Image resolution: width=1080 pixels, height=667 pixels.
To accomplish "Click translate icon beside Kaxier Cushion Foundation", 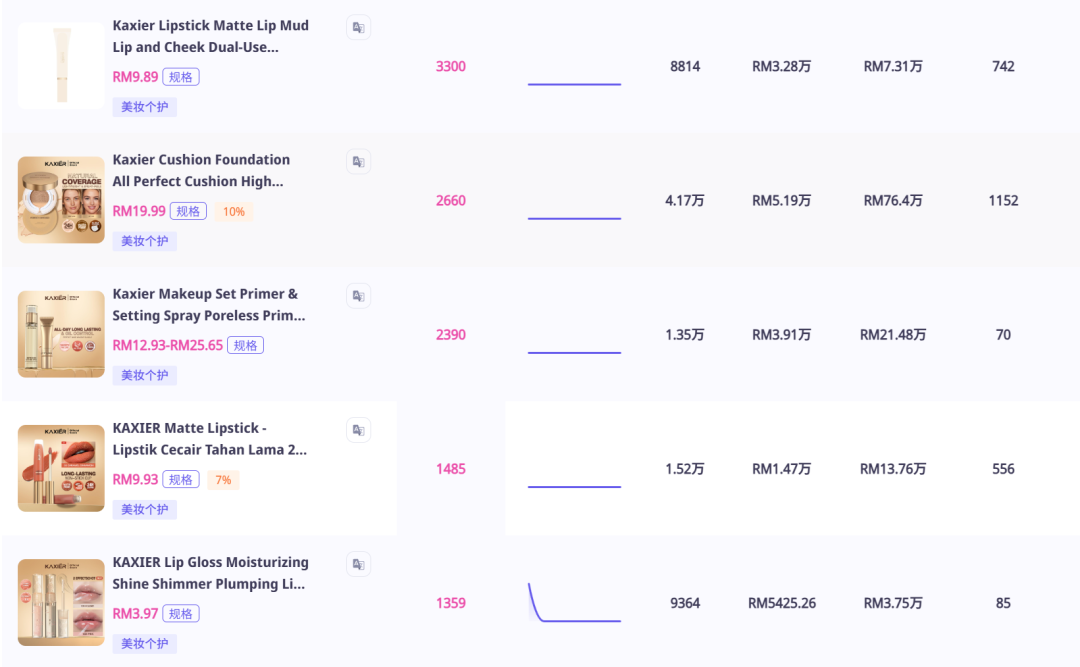I will pyautogui.click(x=358, y=162).
